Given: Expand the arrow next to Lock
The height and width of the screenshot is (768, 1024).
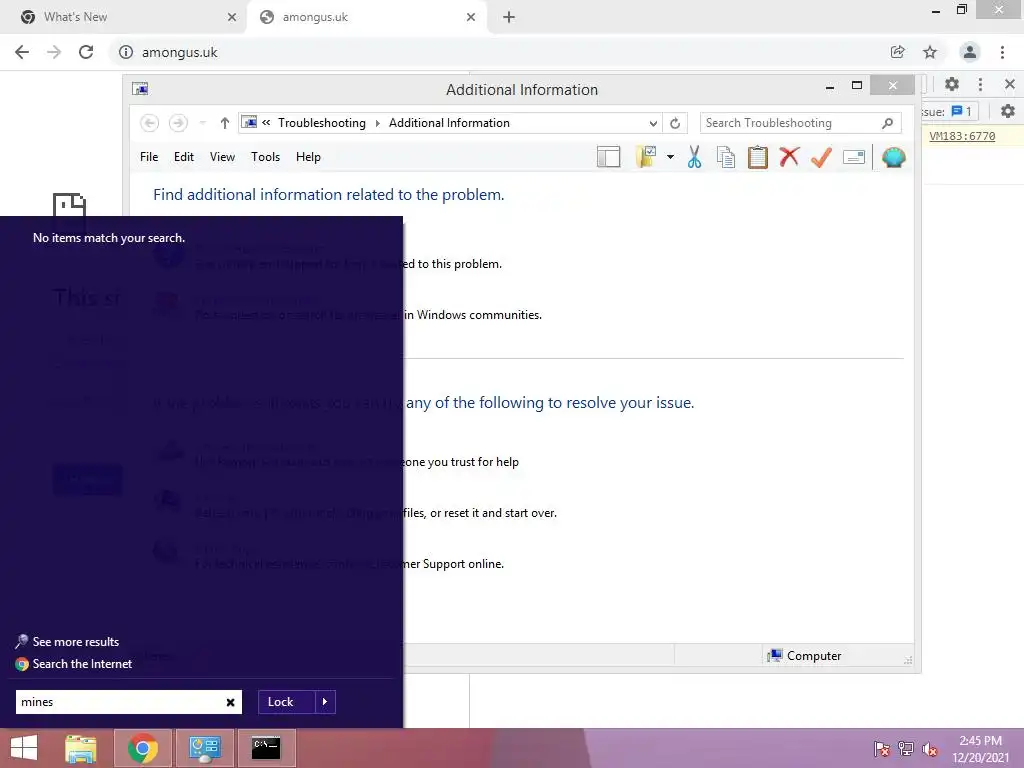Looking at the screenshot, I should pos(325,702).
